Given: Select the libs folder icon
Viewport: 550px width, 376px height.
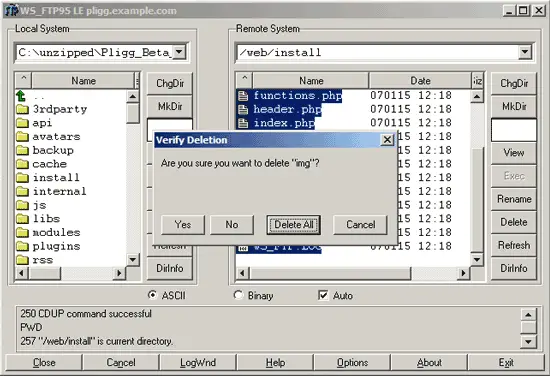Looking at the screenshot, I should point(22,219).
